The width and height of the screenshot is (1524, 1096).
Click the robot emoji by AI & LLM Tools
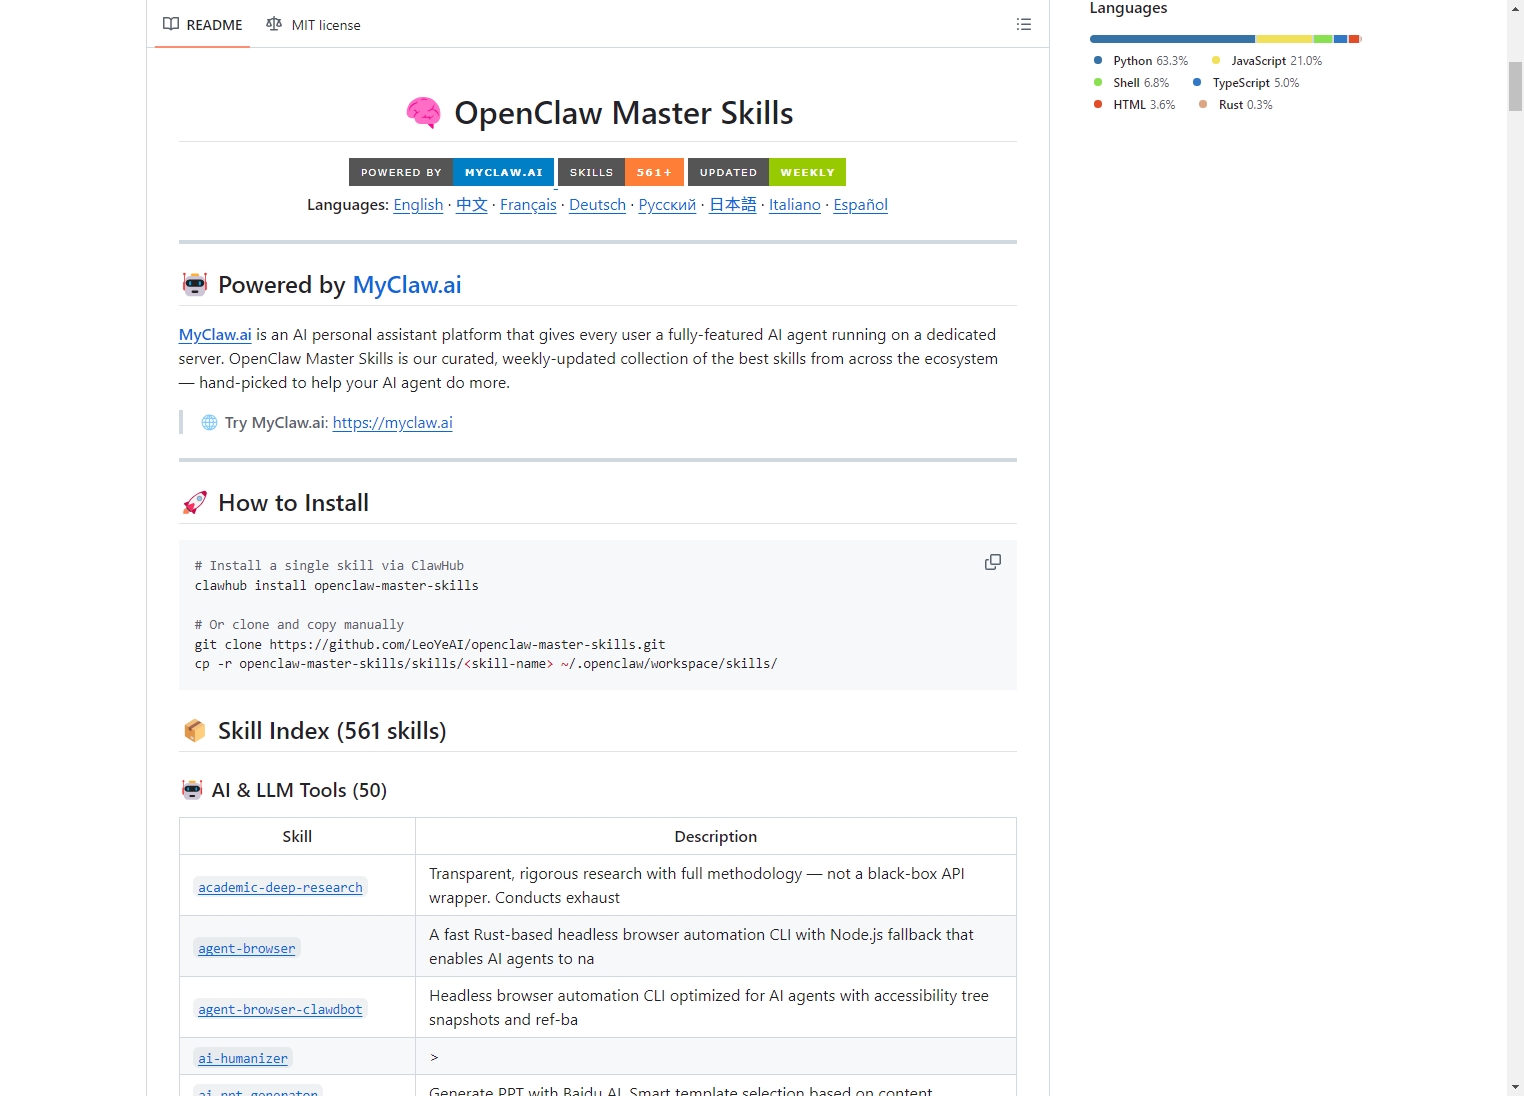(192, 790)
